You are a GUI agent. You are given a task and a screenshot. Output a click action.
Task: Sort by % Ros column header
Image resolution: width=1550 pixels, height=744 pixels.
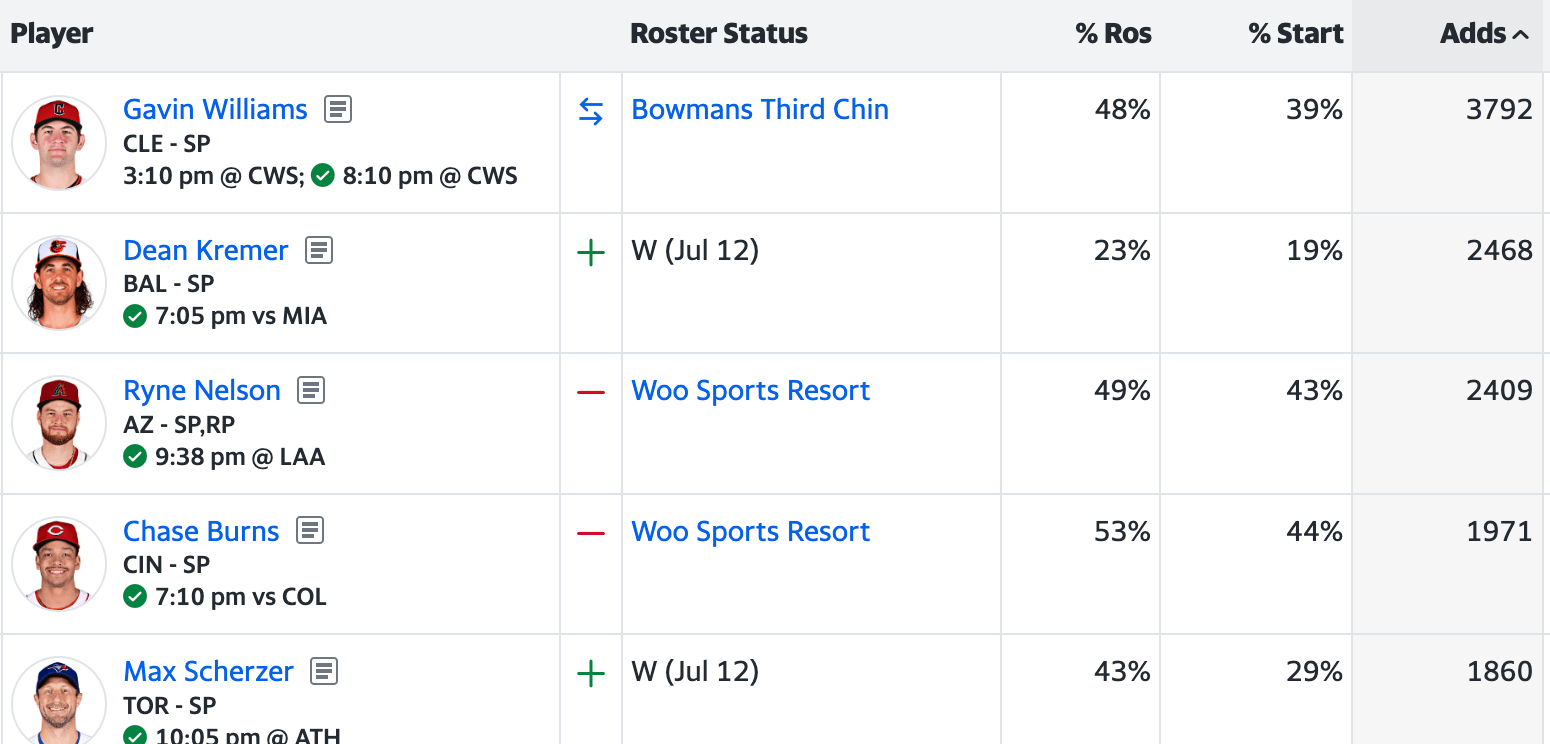1113,34
